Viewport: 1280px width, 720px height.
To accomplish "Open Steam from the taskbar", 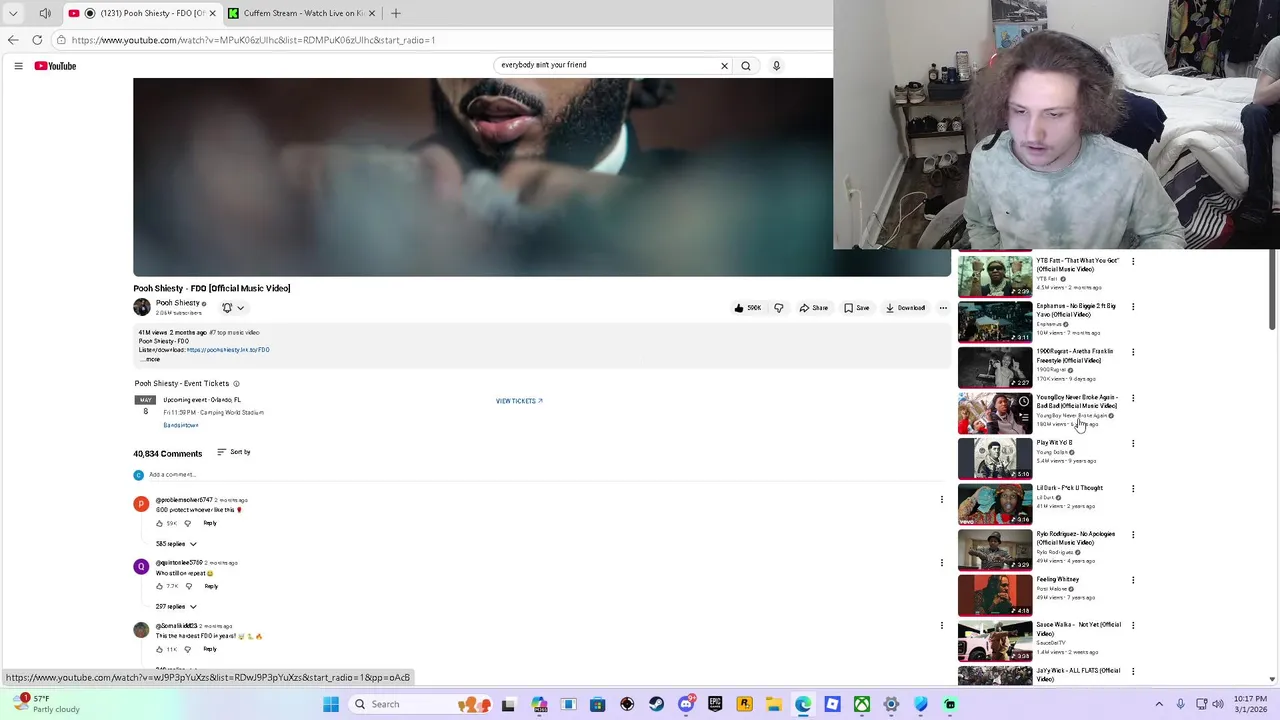I will [656, 704].
